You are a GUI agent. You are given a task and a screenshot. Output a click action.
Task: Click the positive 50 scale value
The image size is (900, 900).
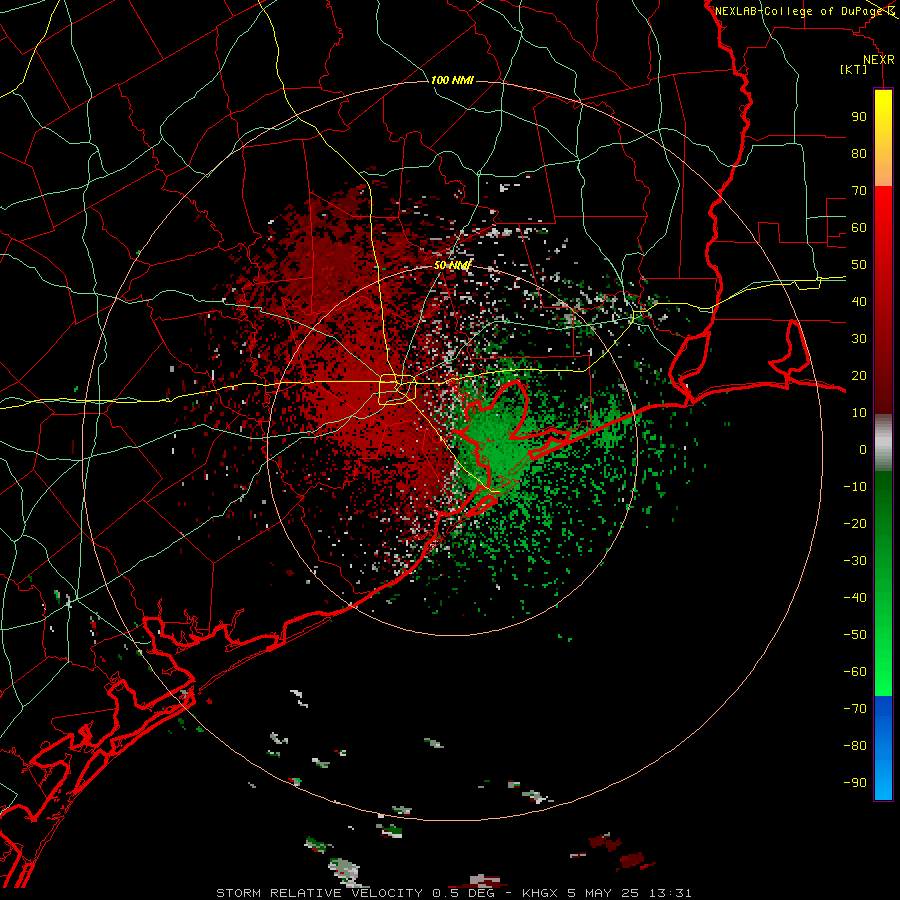coord(859,265)
